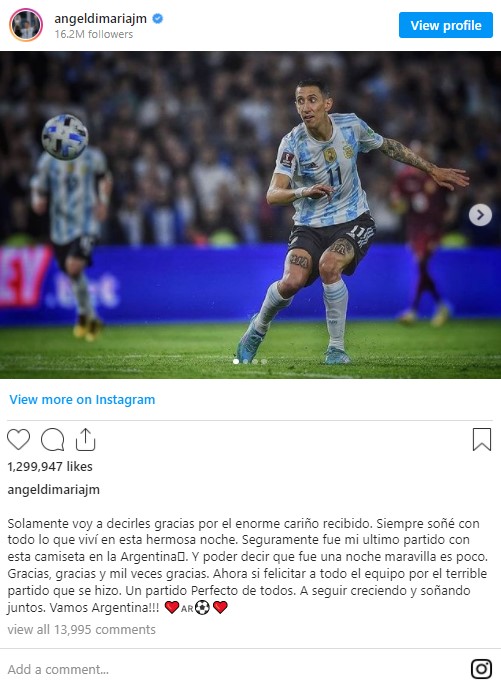Like the post with the heart icon

[18, 439]
